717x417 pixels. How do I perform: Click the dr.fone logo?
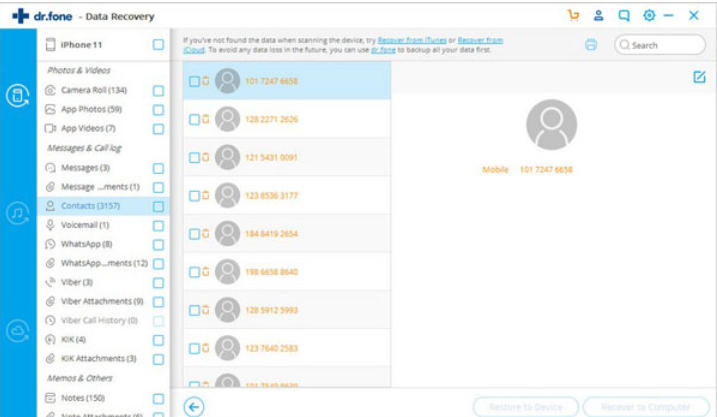tap(42, 16)
